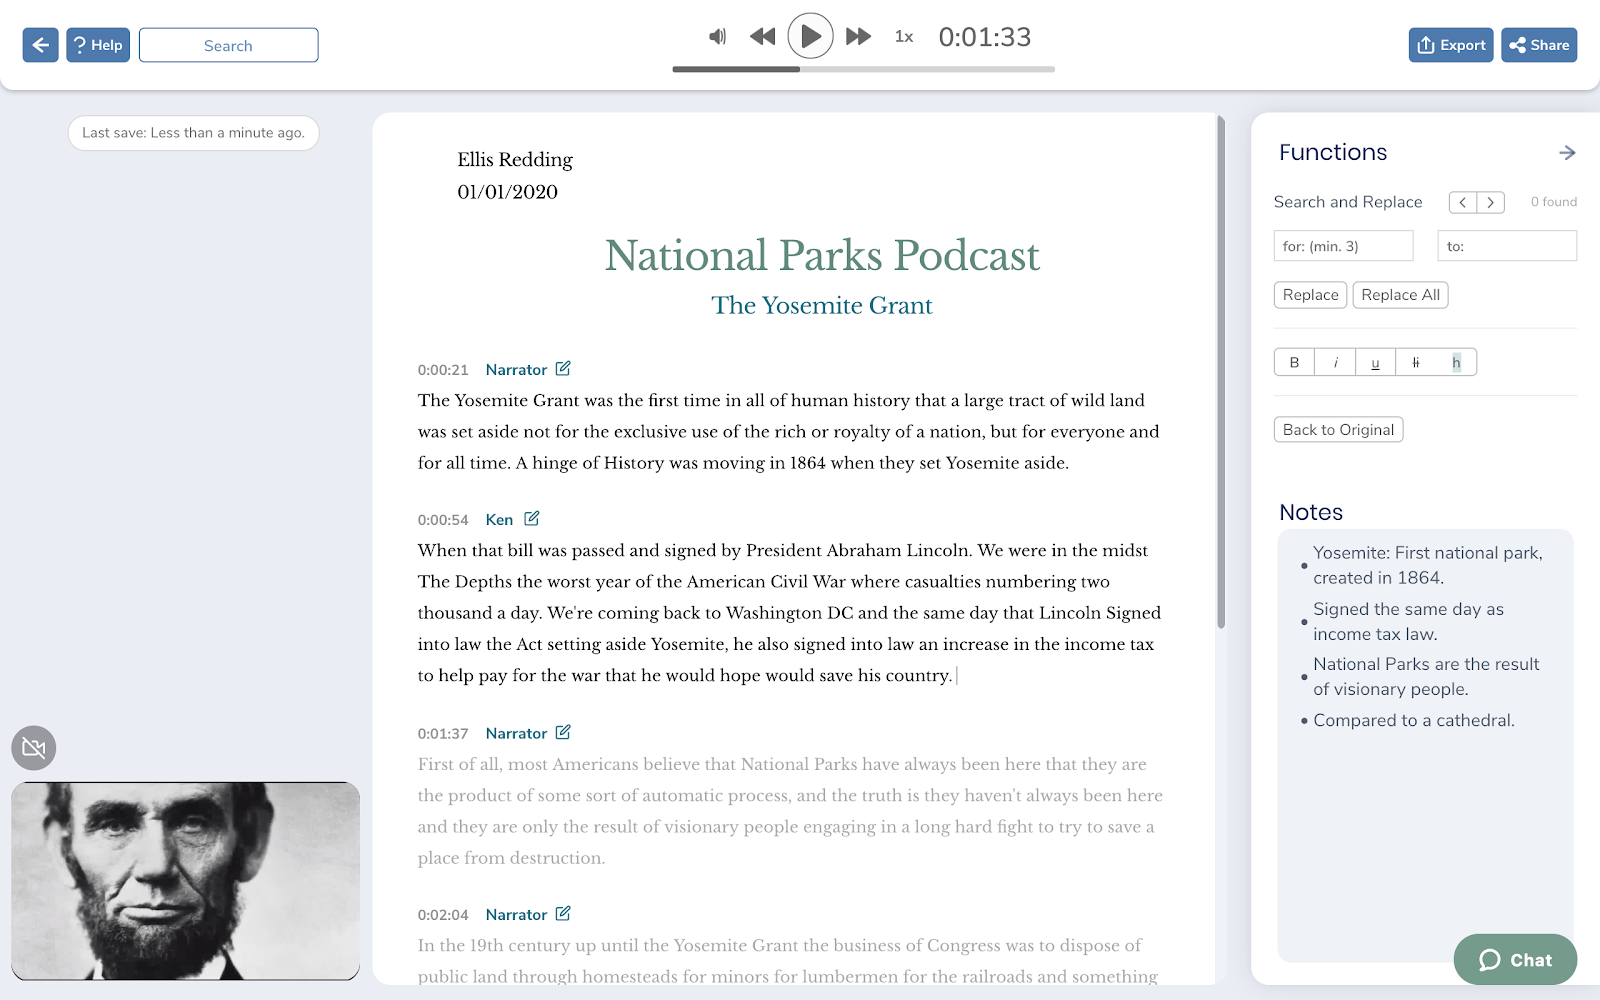
Task: Click note 'Signed the same day as income tax law'
Action: (x=1408, y=622)
